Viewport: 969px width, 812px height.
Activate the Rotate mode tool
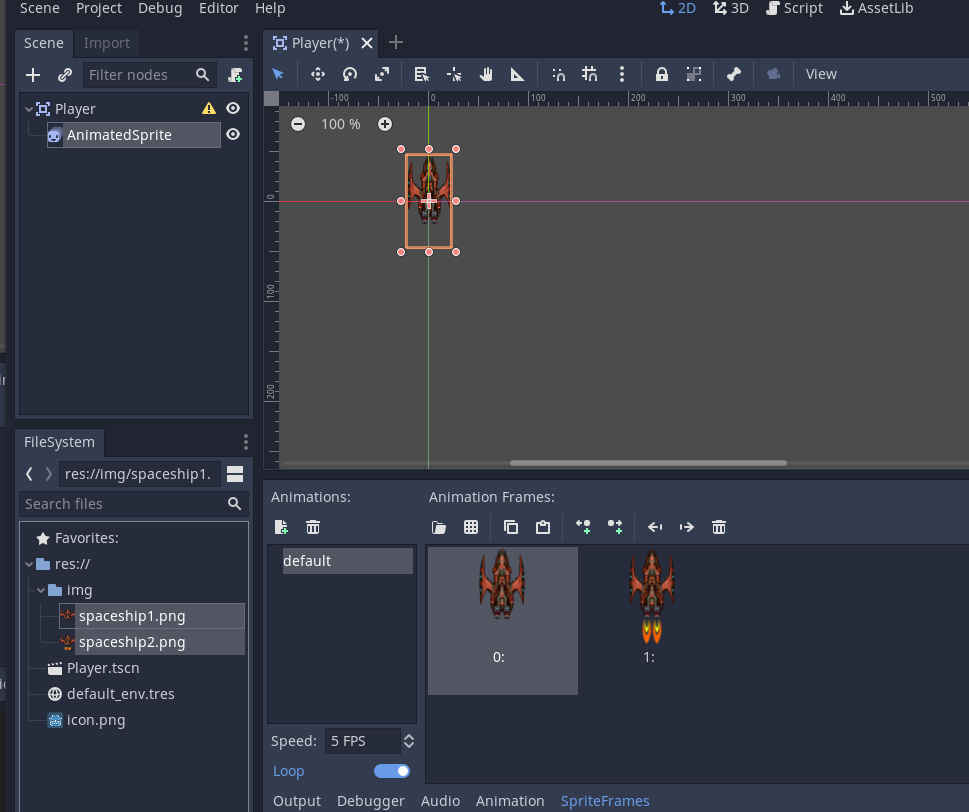pyautogui.click(x=350, y=74)
